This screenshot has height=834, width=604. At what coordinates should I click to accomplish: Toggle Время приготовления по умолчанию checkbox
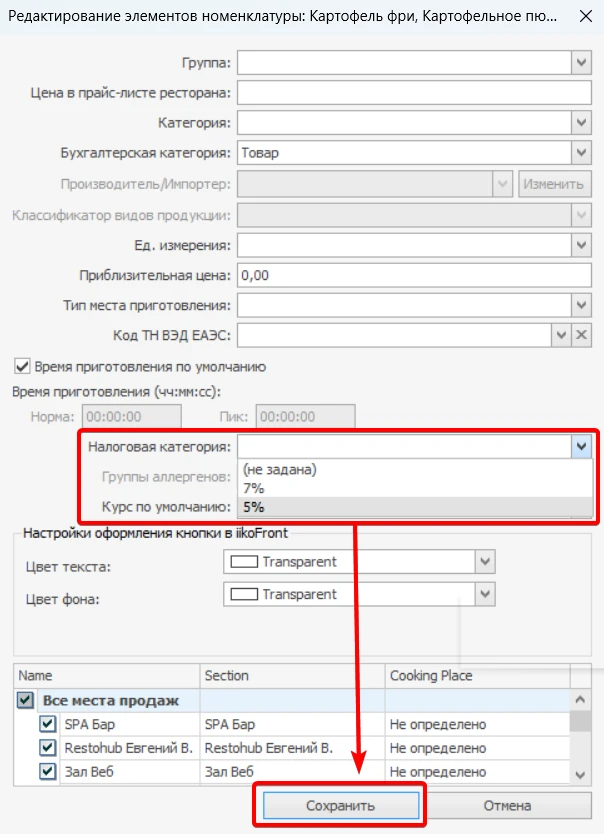[x=22, y=366]
